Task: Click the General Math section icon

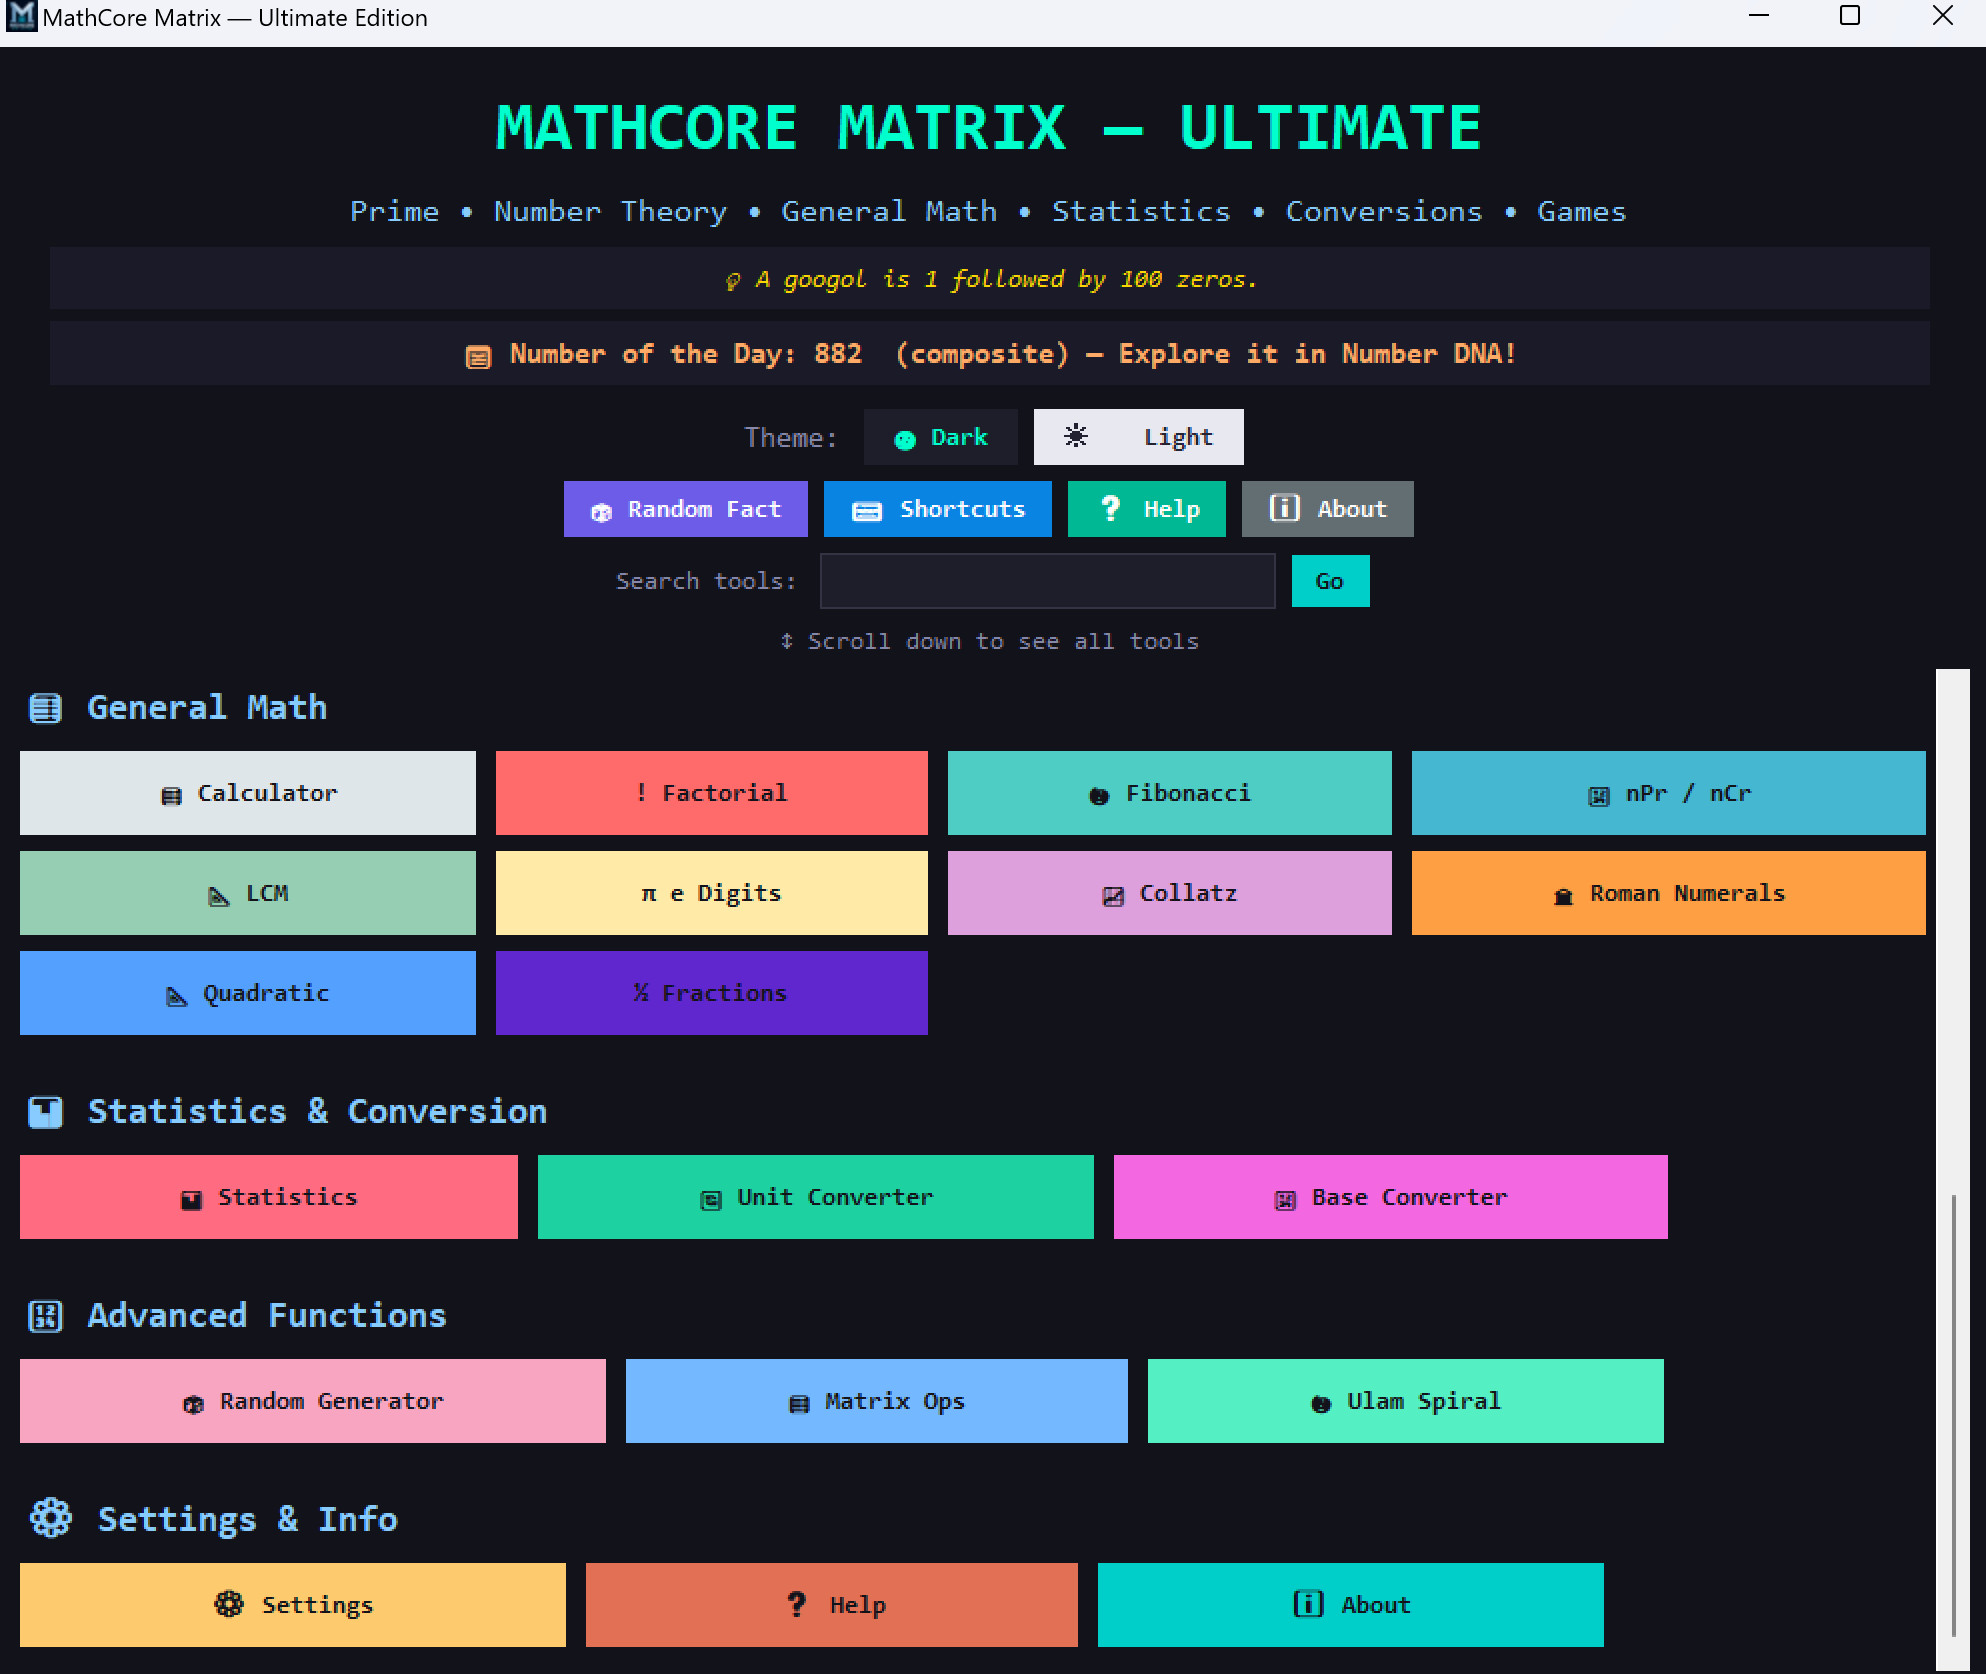Action: pyautogui.click(x=46, y=708)
